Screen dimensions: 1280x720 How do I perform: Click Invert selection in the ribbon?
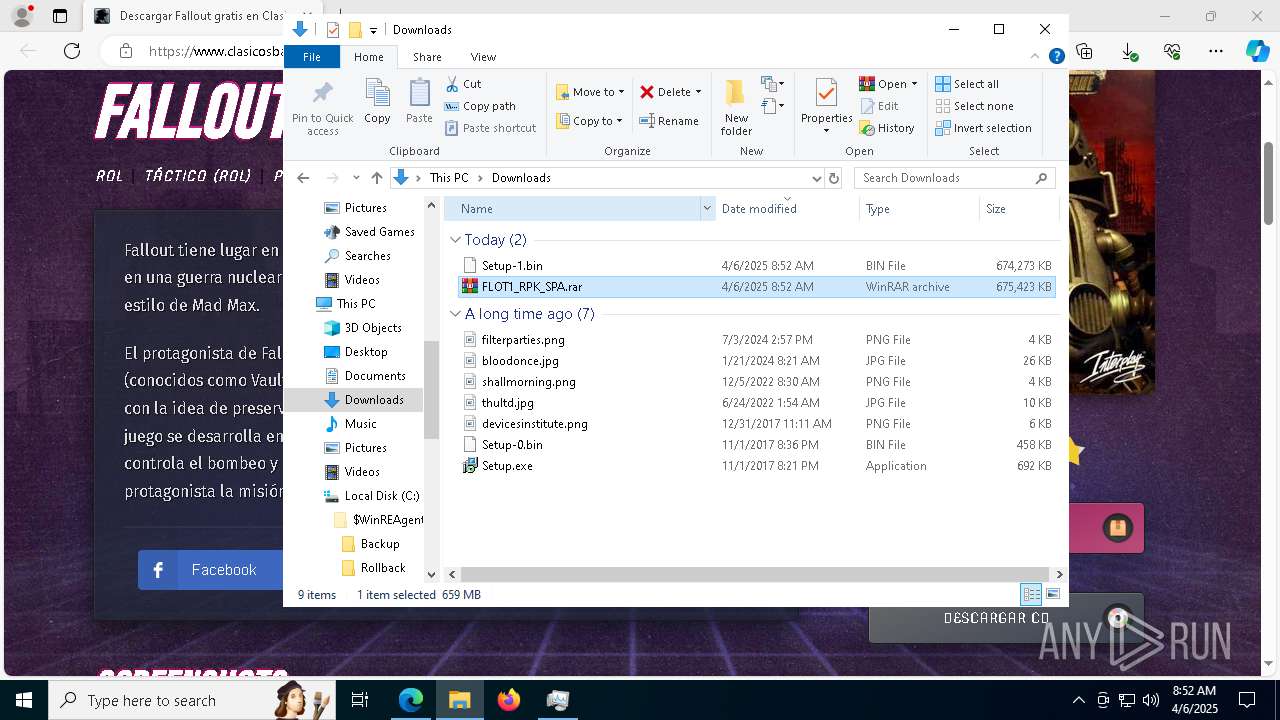pos(983,128)
